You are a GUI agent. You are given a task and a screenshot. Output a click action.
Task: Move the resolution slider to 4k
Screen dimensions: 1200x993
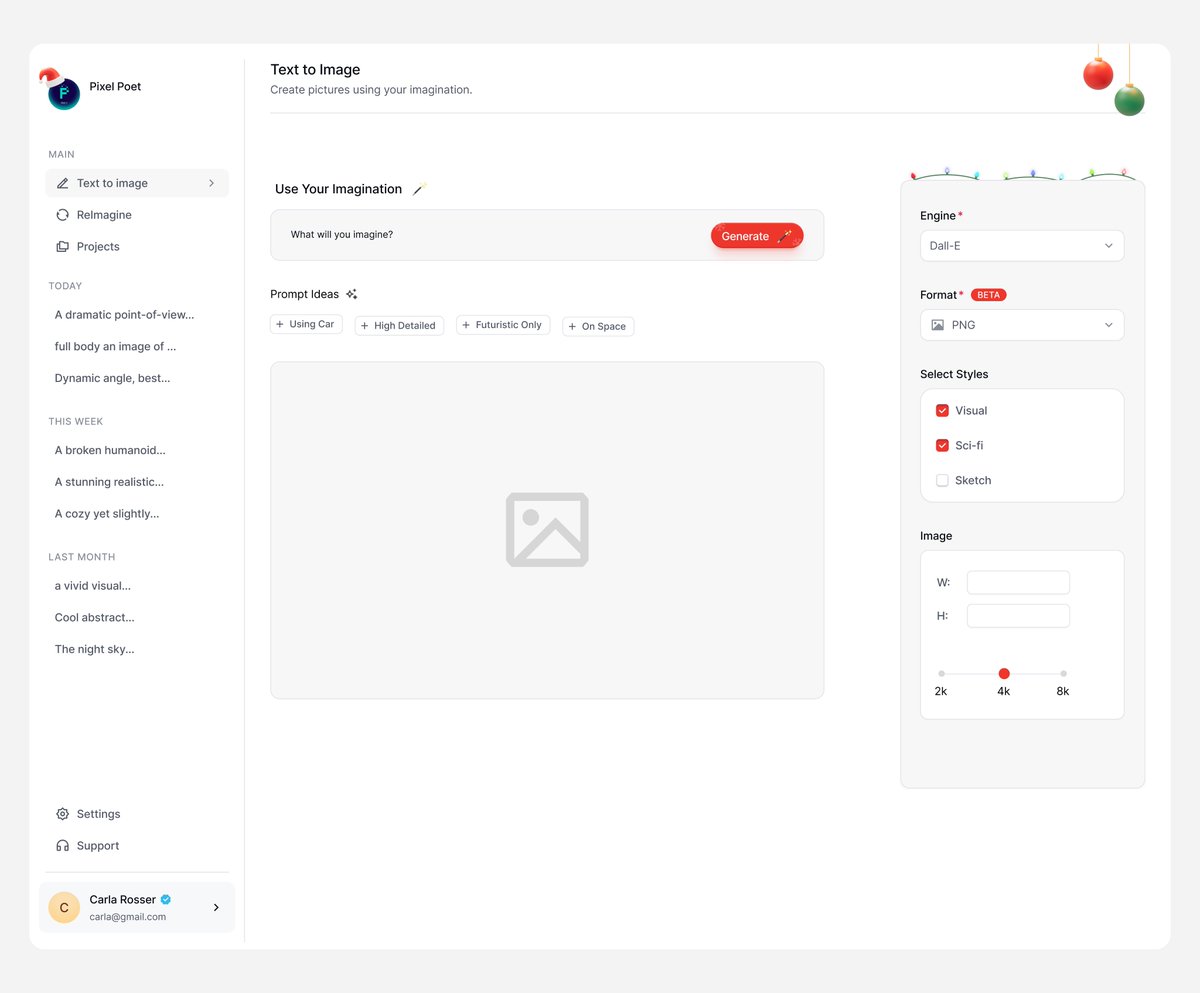[x=1004, y=673]
